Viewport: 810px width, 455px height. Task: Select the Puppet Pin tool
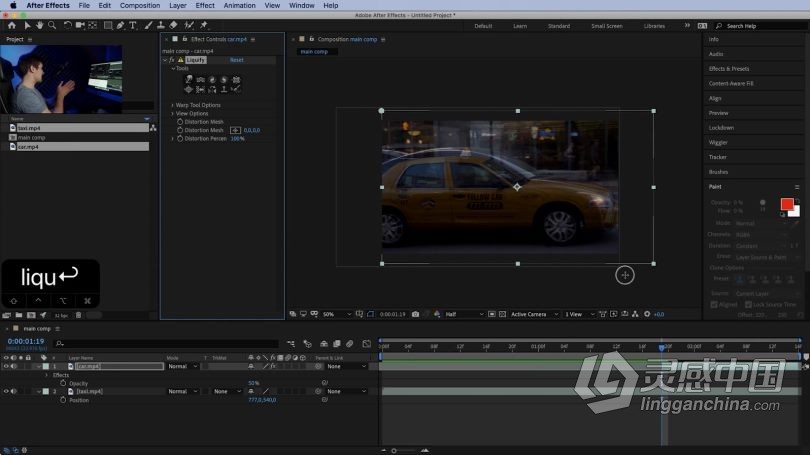(204, 25)
